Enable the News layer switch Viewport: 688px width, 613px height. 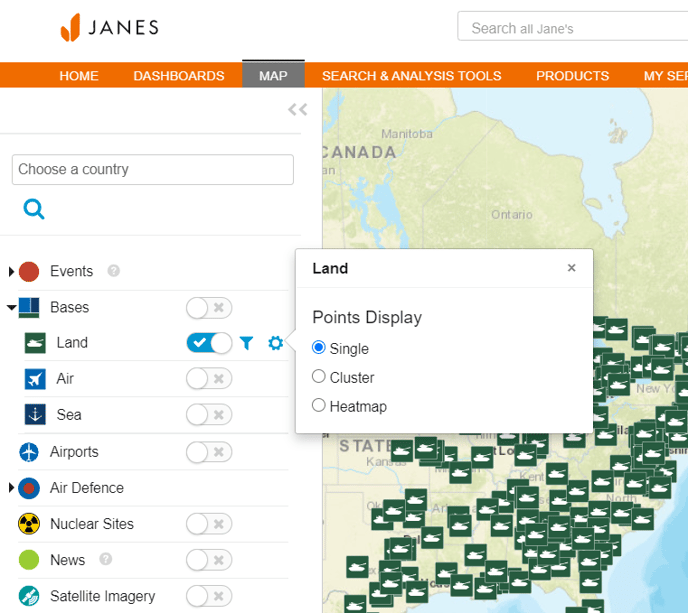(209, 560)
